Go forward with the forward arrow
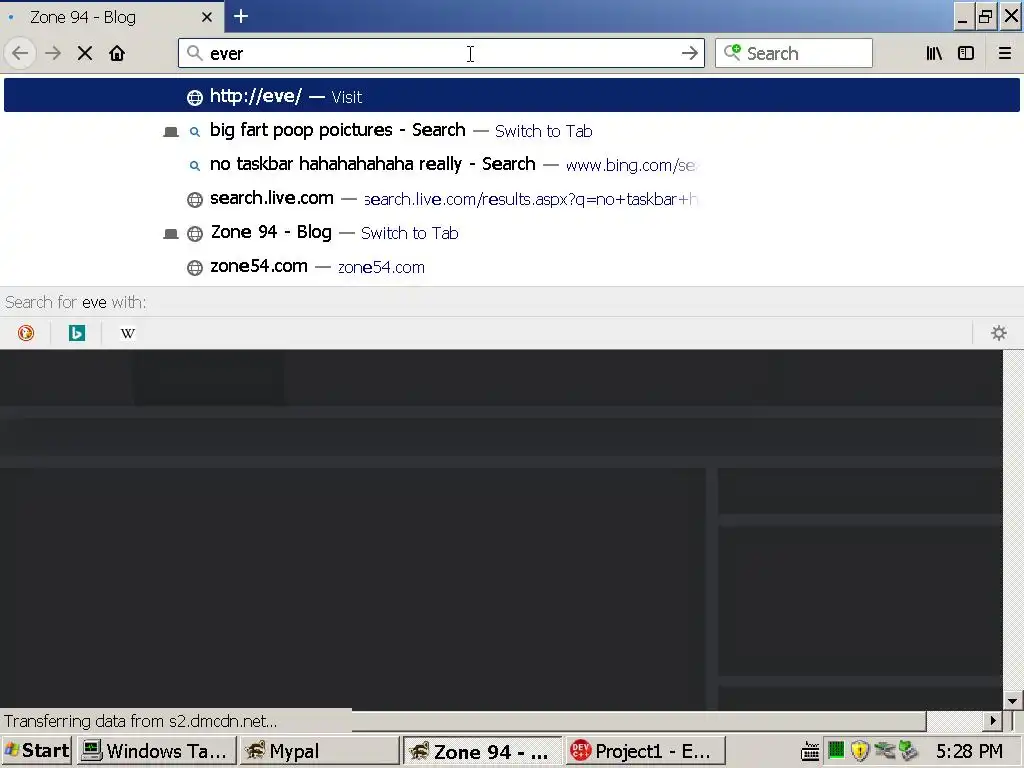This screenshot has width=1024, height=768. 53,53
